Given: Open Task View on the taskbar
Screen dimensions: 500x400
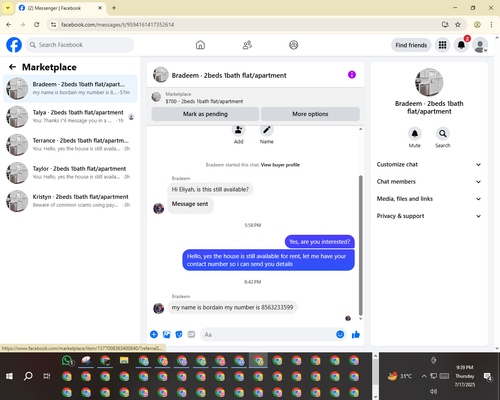Looking at the screenshot, I should [47, 376].
